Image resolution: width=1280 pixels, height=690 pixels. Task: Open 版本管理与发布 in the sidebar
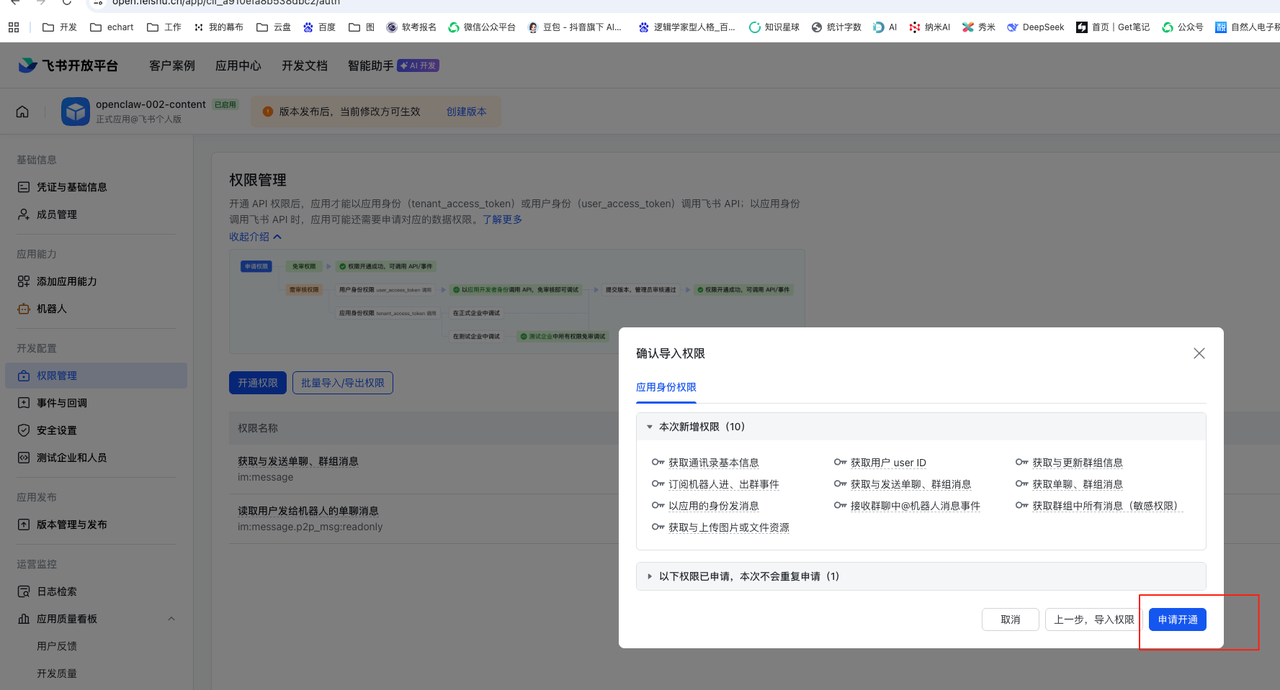(x=71, y=525)
